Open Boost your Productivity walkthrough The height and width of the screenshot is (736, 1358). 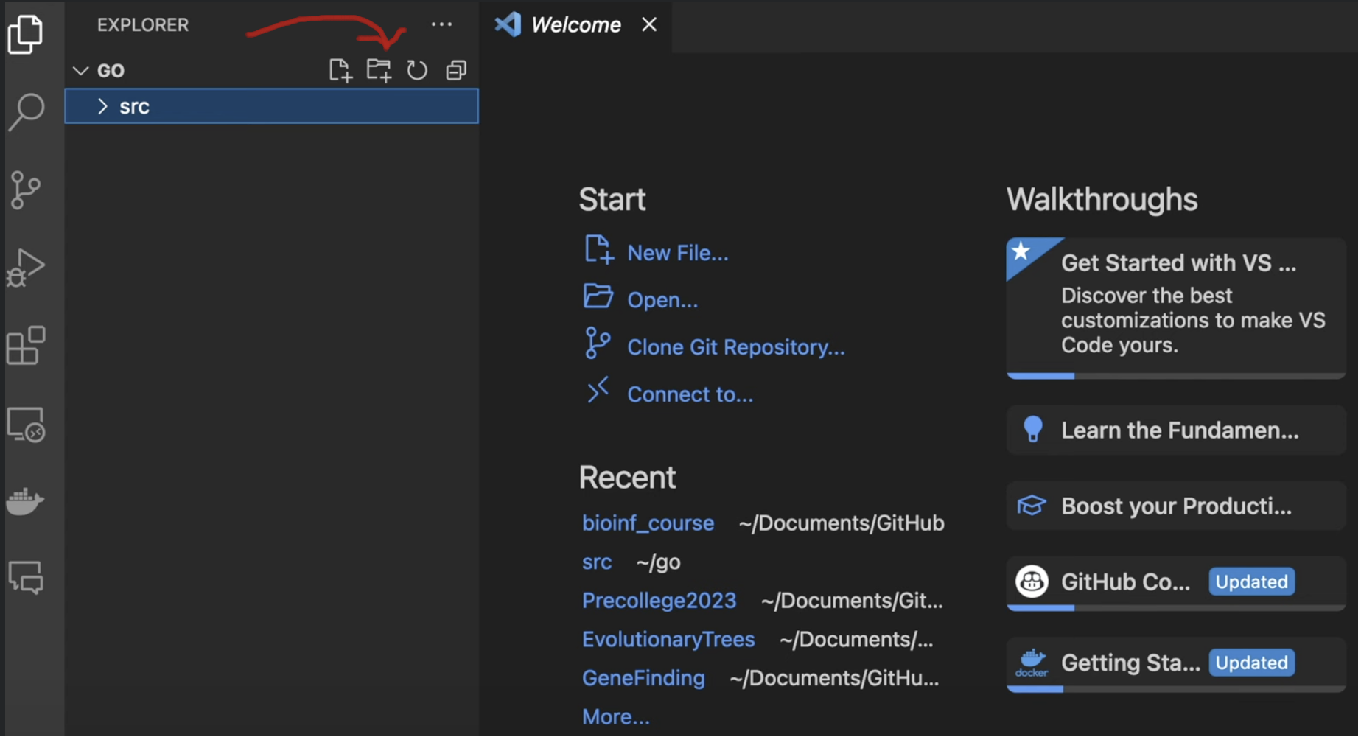tap(1176, 506)
